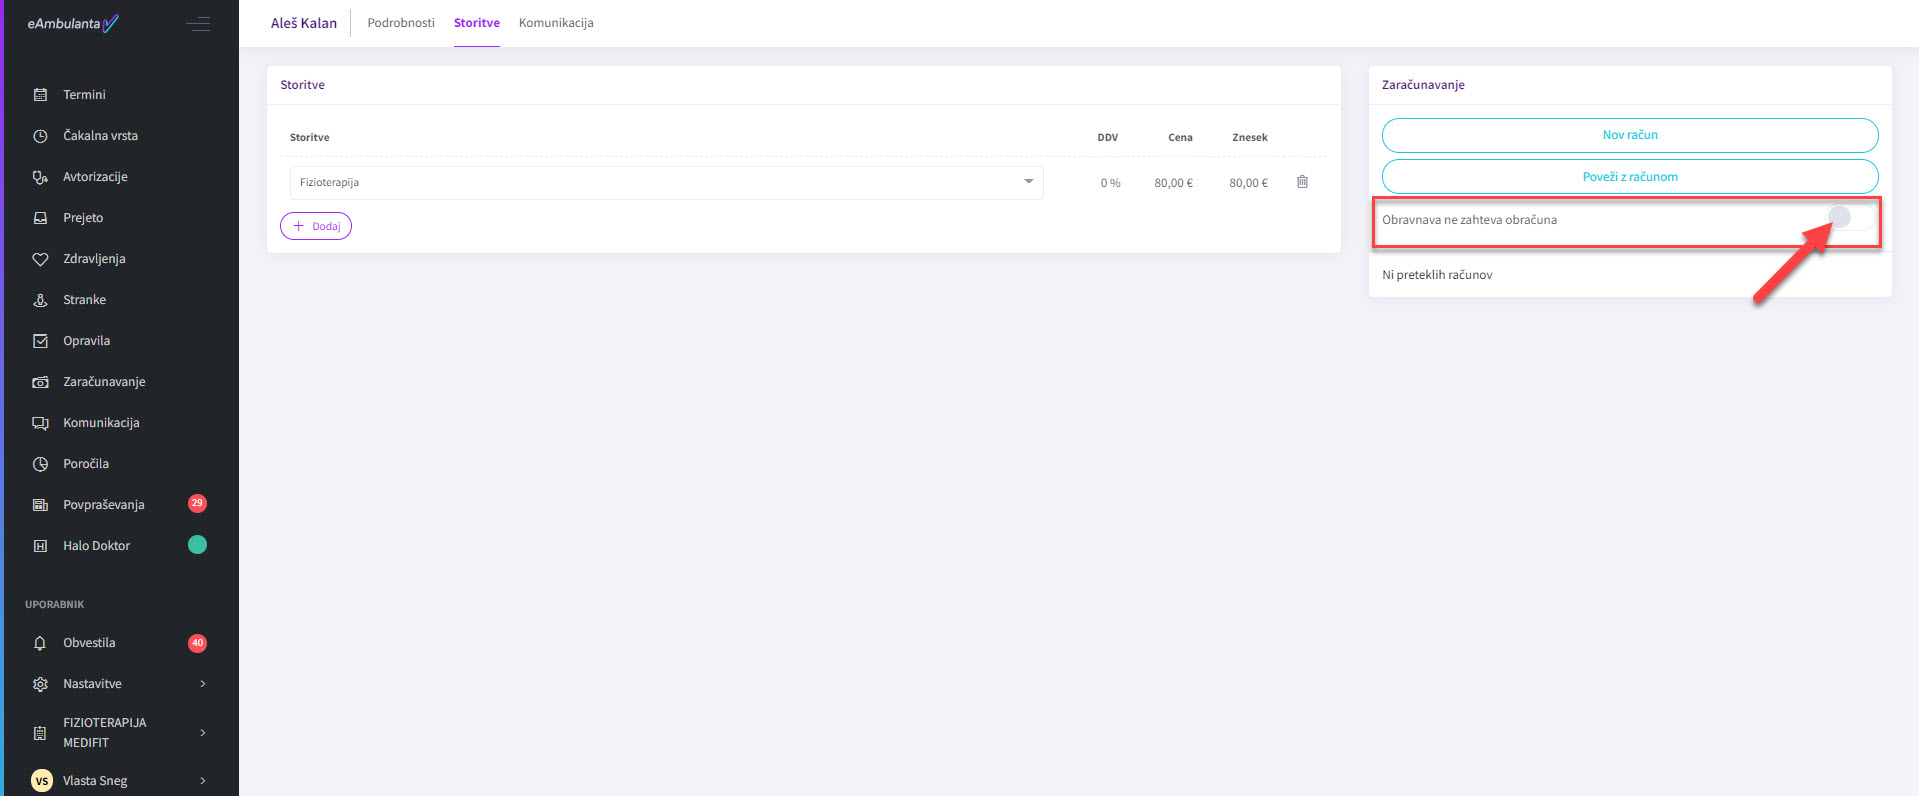1919x796 pixels.
Task: Switch to the Podrobnosti tab
Action: coord(401,23)
